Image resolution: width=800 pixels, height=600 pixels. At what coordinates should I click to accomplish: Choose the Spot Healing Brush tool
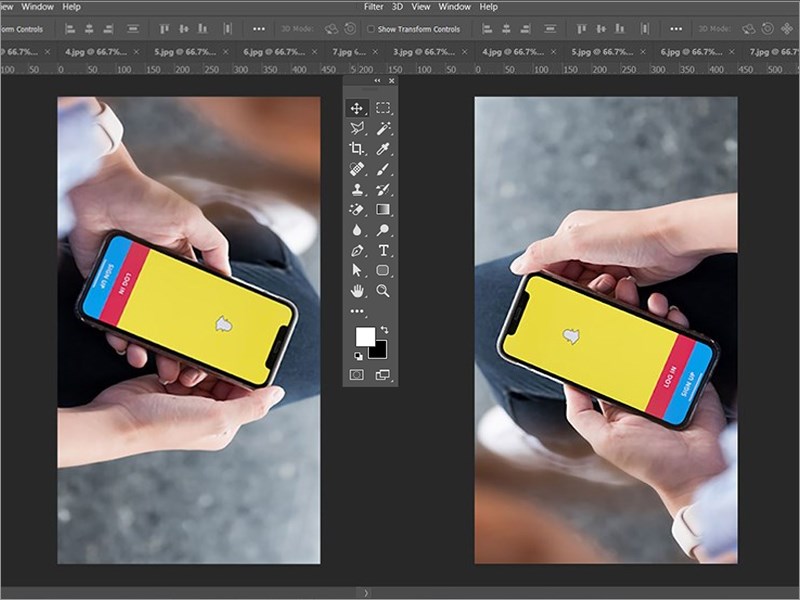click(357, 169)
